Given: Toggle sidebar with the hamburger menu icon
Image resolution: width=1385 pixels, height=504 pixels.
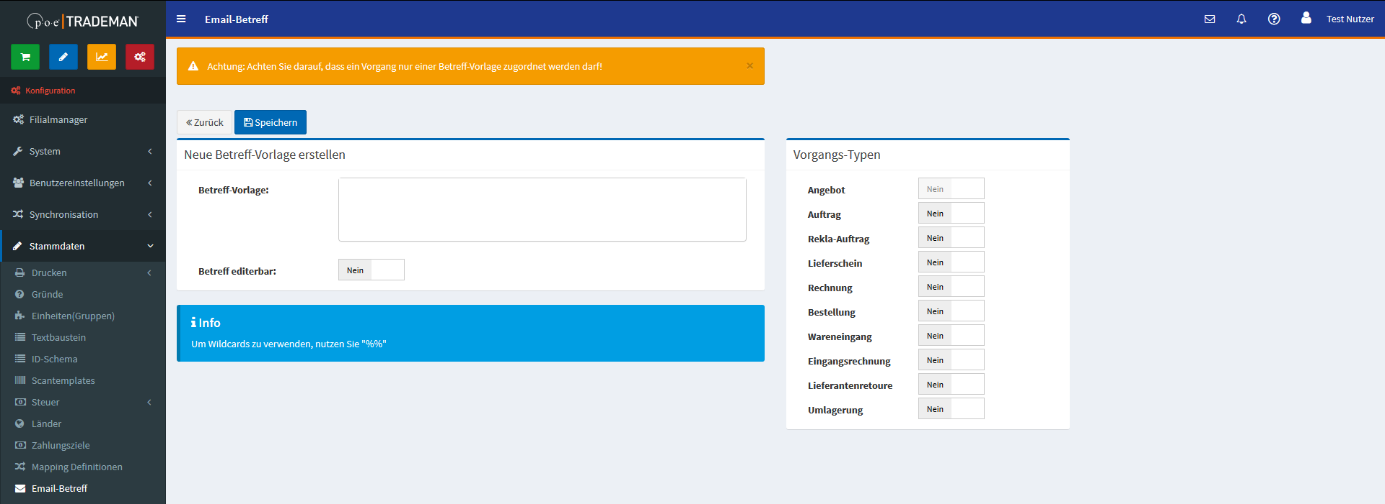Looking at the screenshot, I should [181, 19].
